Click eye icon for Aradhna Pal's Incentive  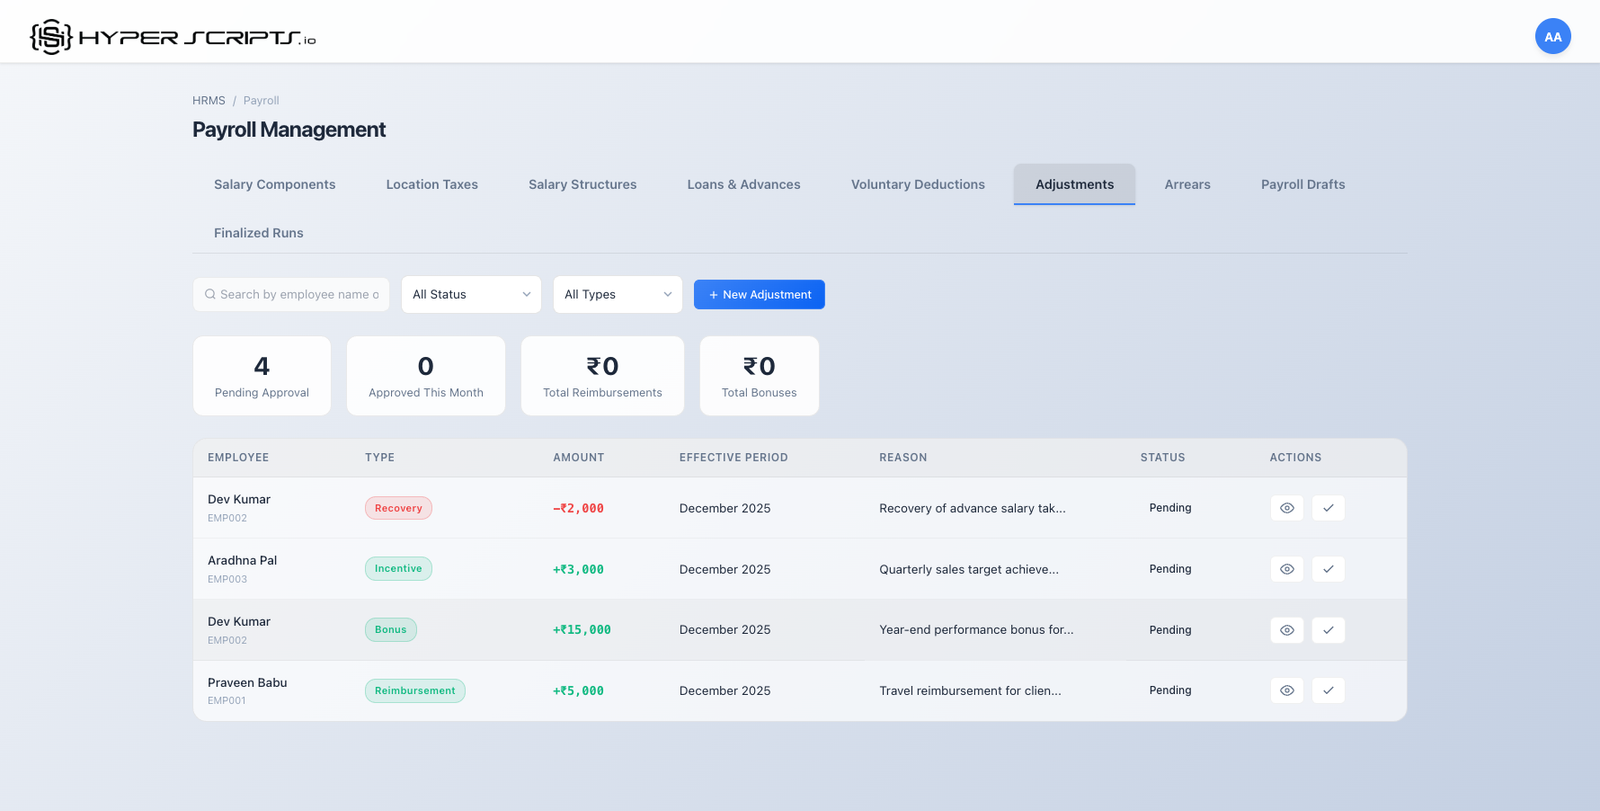pyautogui.click(x=1286, y=569)
